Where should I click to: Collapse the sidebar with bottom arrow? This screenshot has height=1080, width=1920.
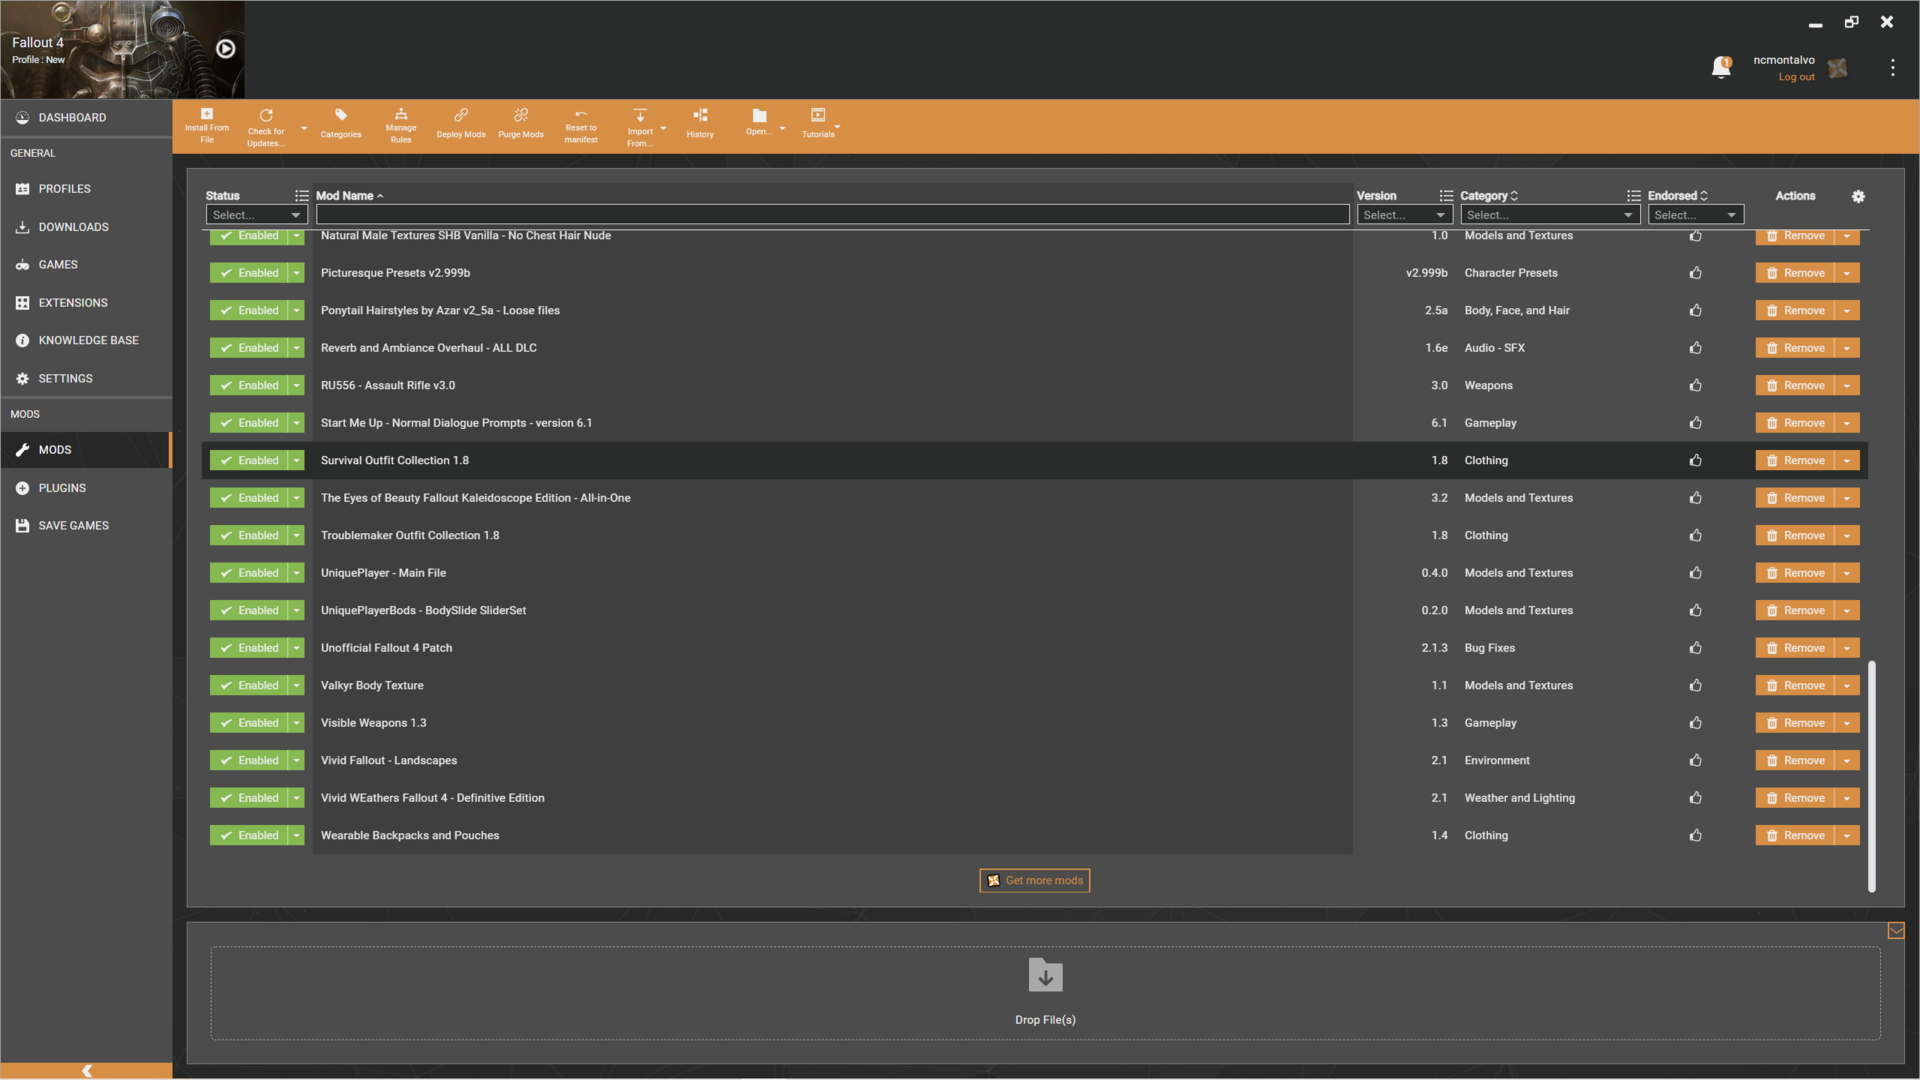click(86, 1070)
